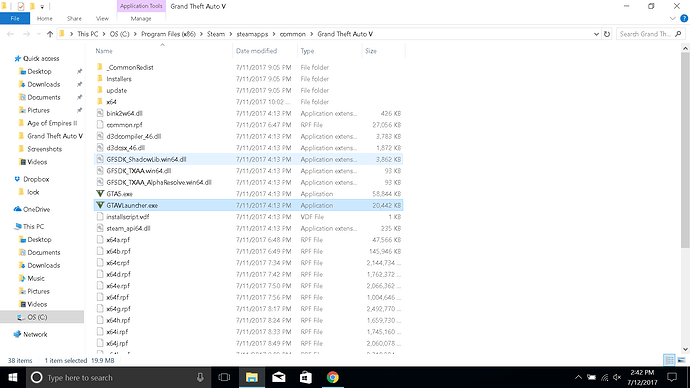Expand the ribbon with the chevron
690x388 pixels.
point(672,18)
